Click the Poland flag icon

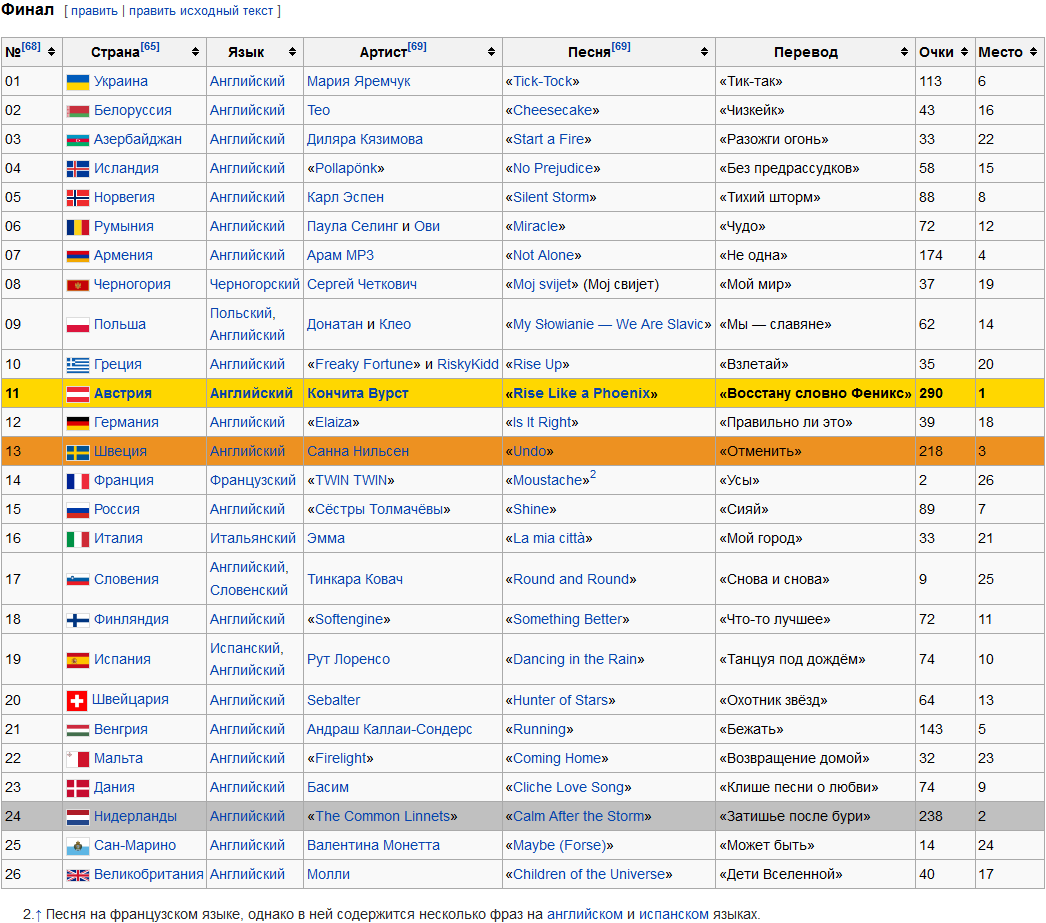click(78, 325)
